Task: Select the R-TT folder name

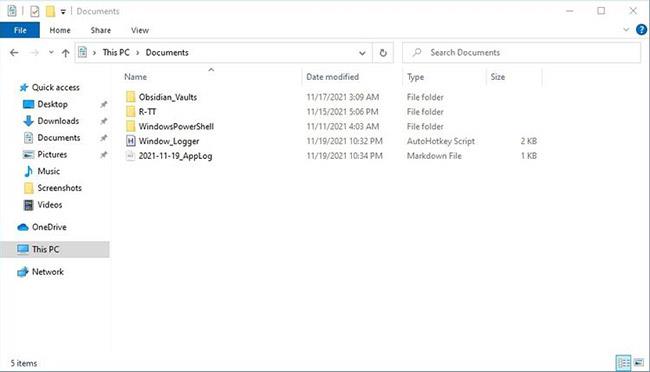Action: (x=147, y=112)
